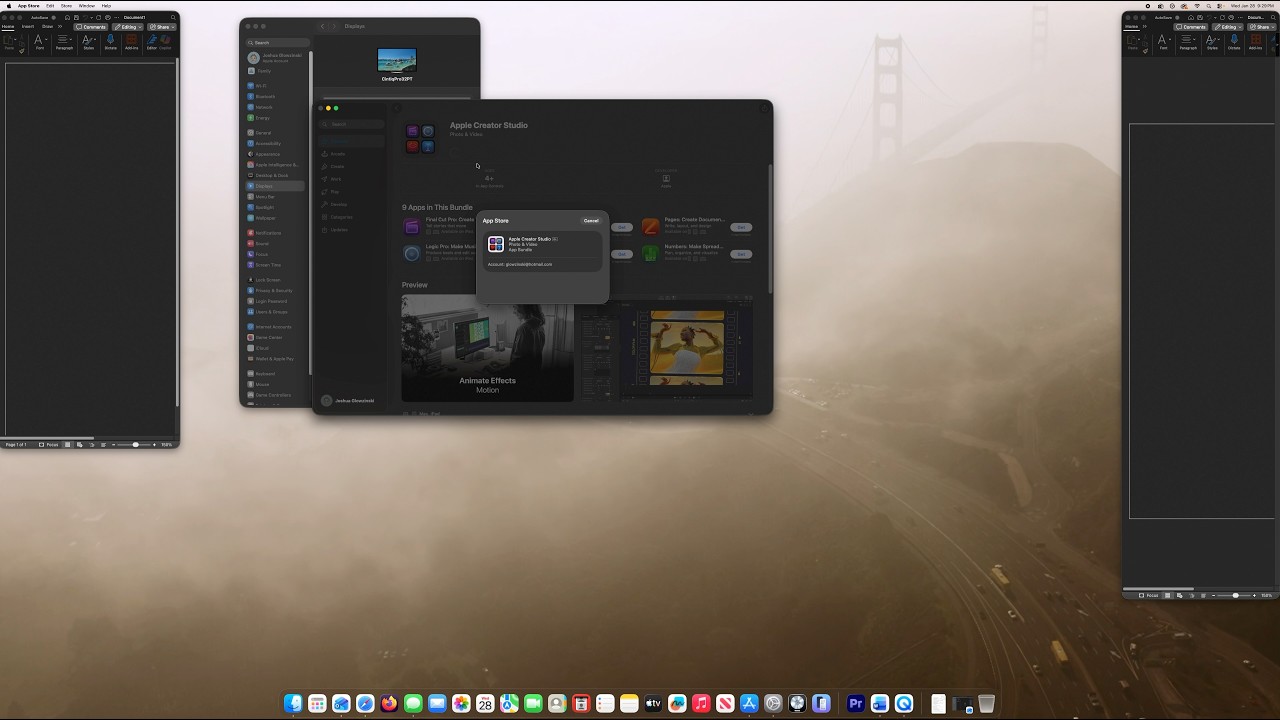Open Share dropdown in left Word window
This screenshot has height=720, width=1280.
162,27
